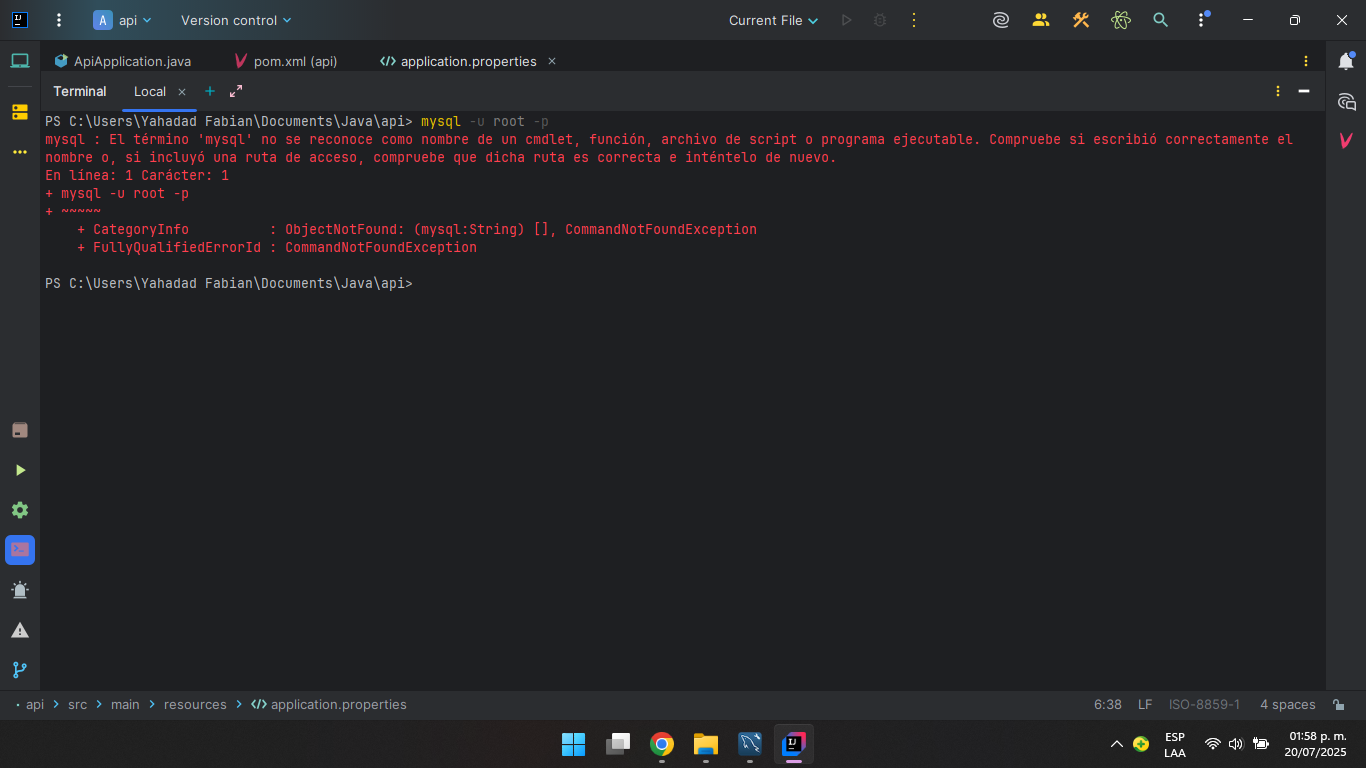Open the Services tool window gear icon
The image size is (1366, 768).
point(20,510)
